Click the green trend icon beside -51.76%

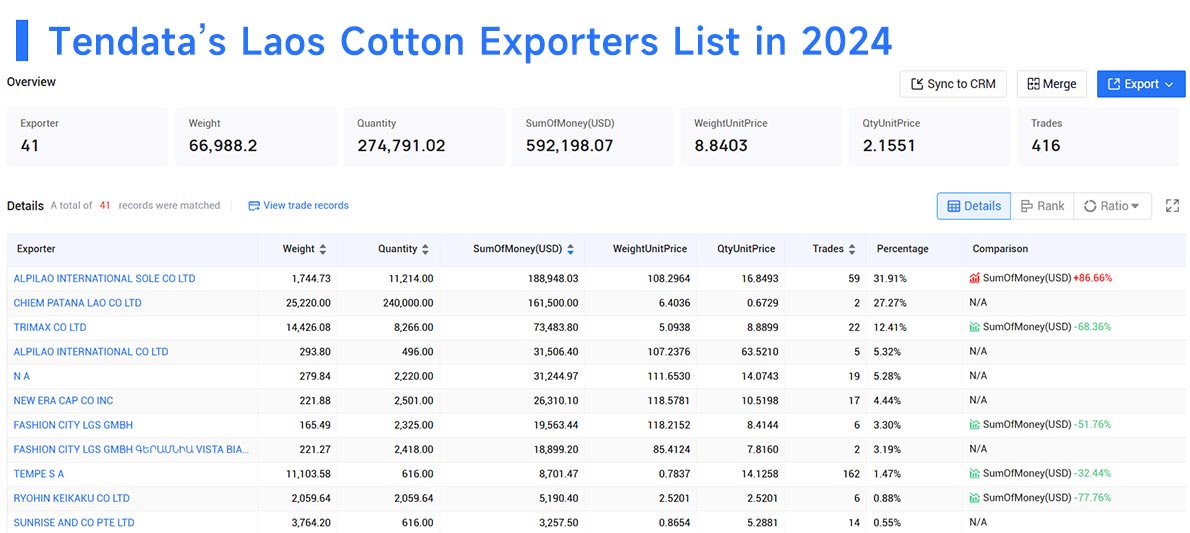[x=975, y=425]
